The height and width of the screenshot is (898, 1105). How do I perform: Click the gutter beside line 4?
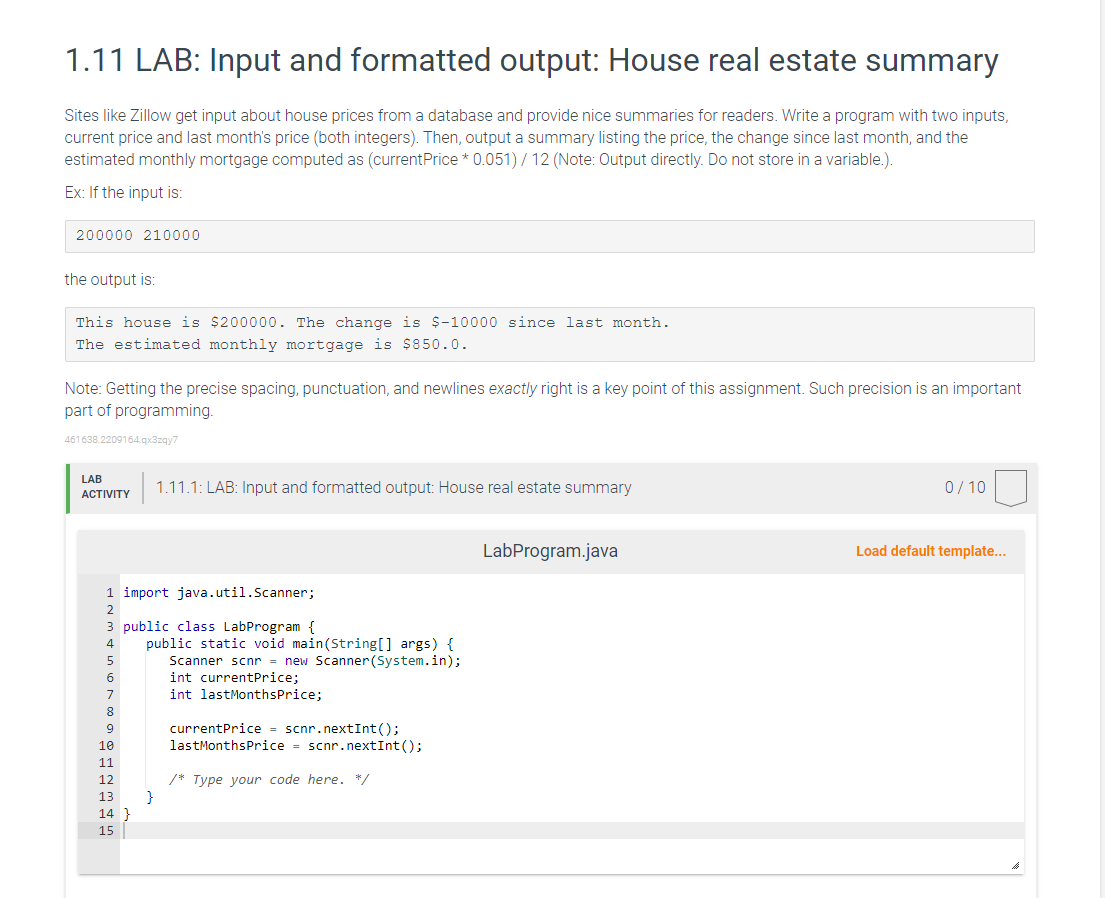(109, 643)
